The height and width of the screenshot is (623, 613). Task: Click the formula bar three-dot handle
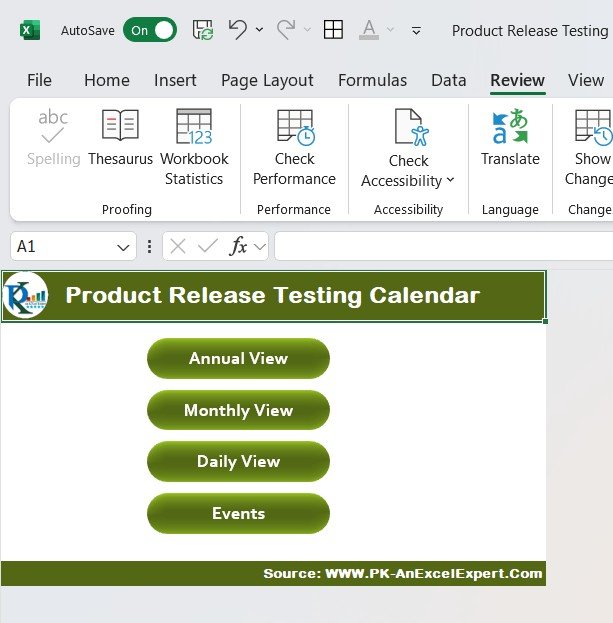point(149,247)
